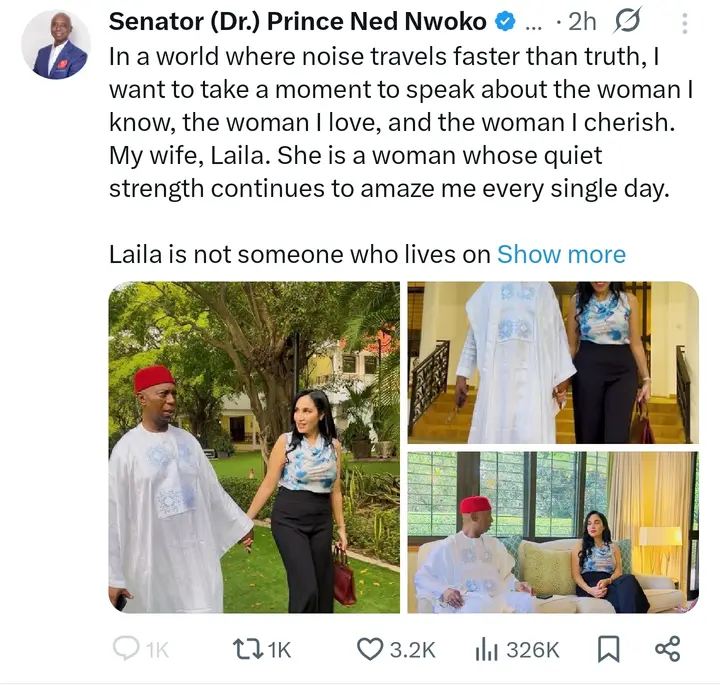Open Senator (Dr.) Prince Ned Nwoko's name
The width and height of the screenshot is (720, 685).
(297, 22)
